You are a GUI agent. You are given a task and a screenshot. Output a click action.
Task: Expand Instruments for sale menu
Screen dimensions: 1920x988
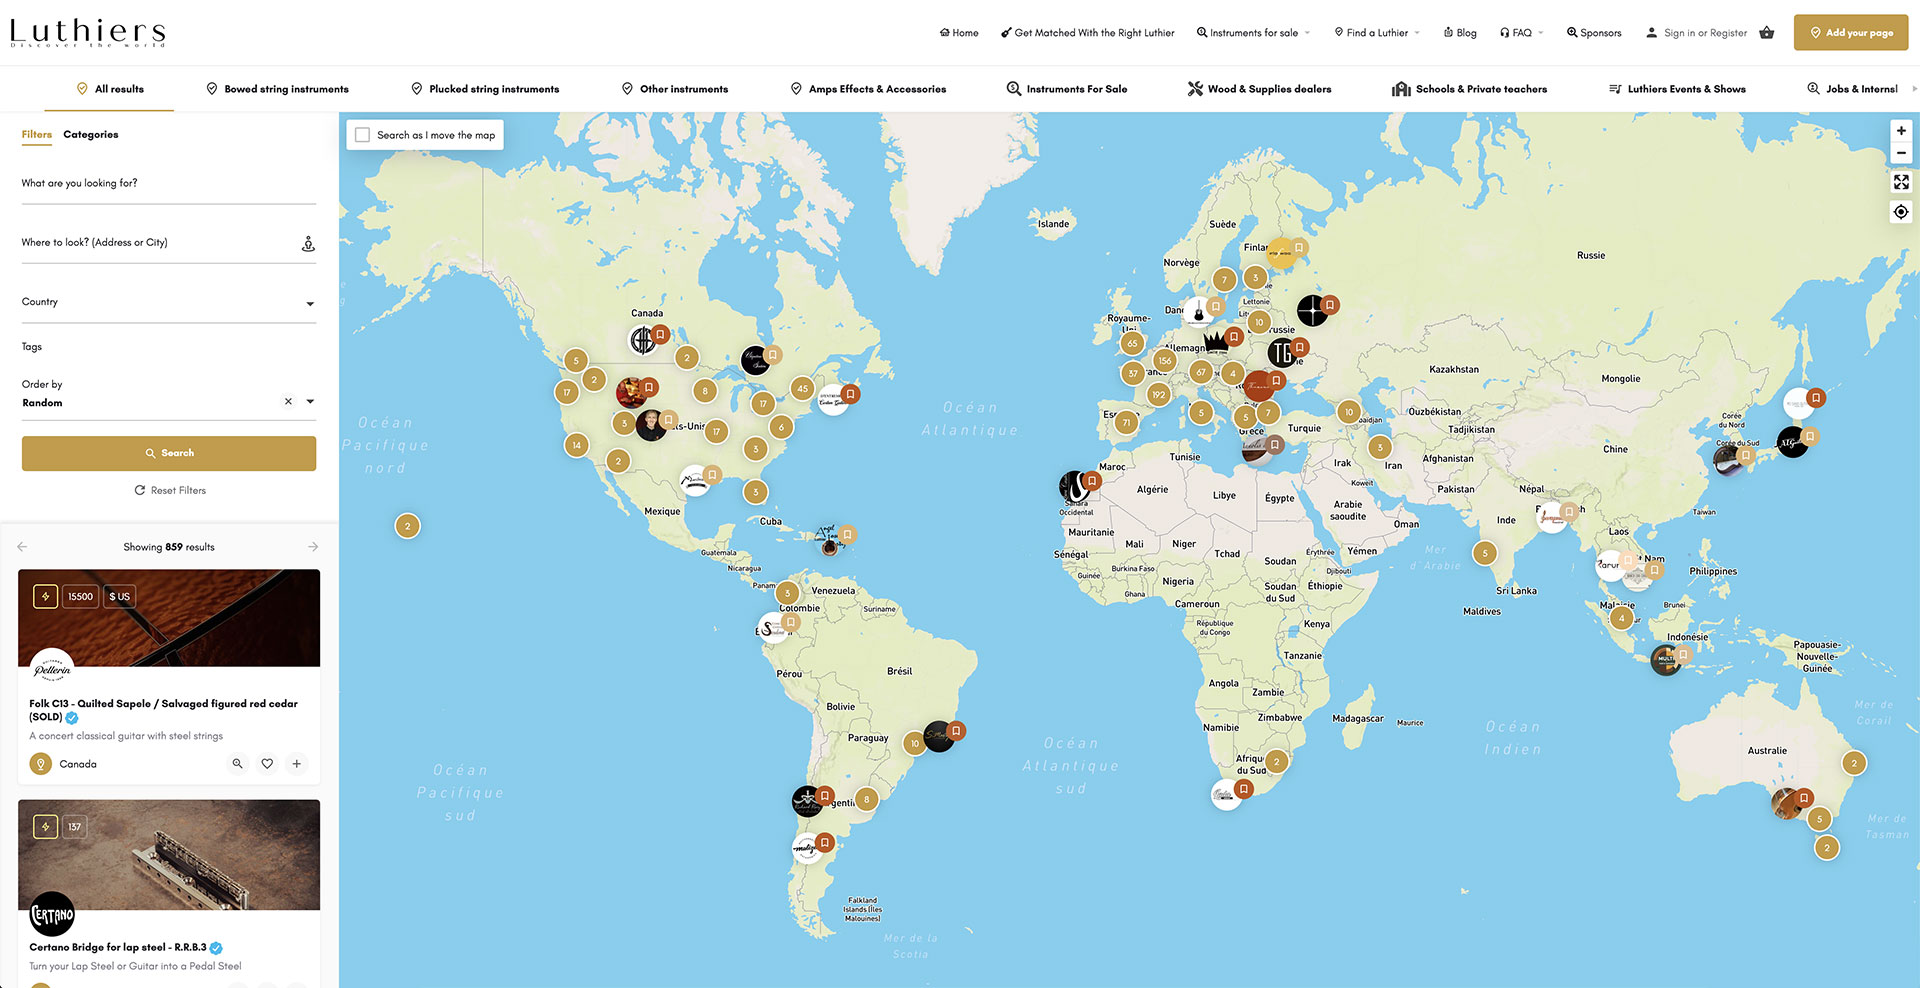[x=1253, y=33]
